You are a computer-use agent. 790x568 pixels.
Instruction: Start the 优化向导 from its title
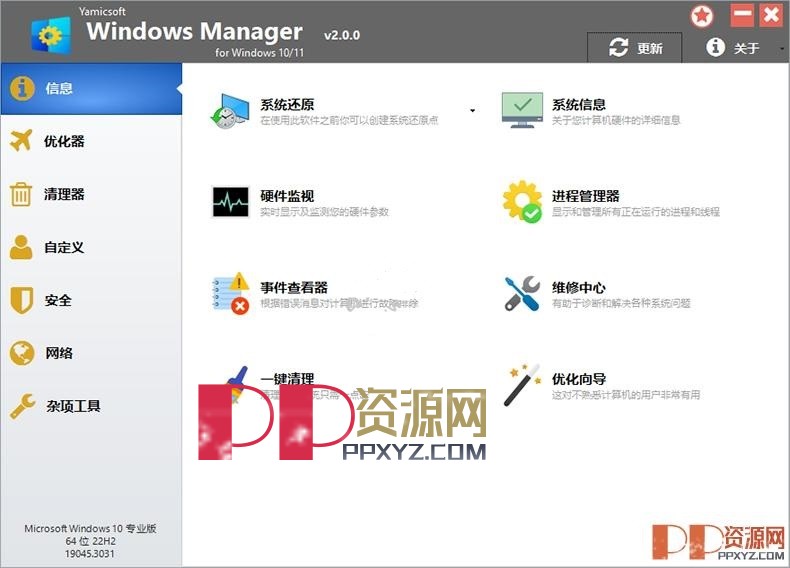point(578,379)
